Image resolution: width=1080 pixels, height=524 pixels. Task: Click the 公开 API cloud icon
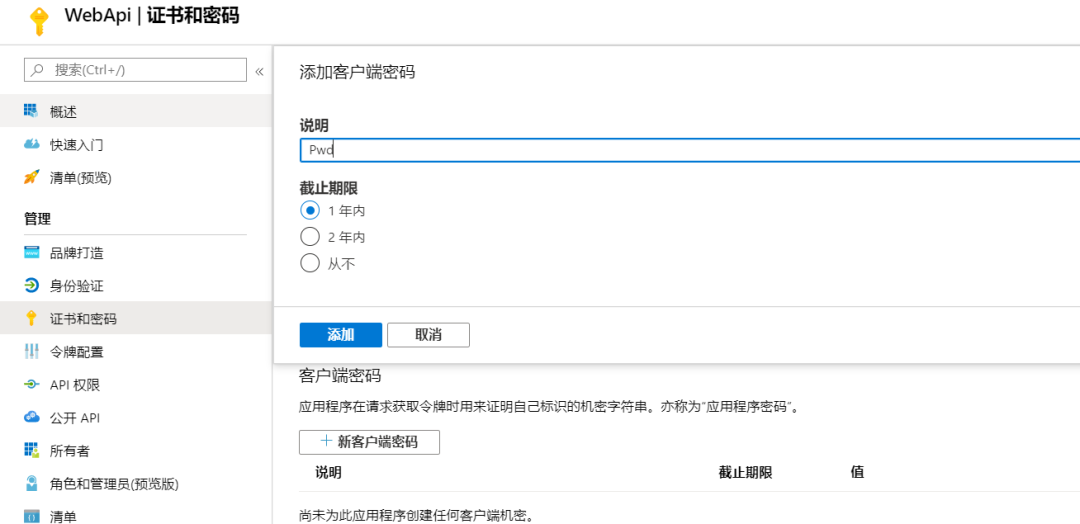(31, 417)
